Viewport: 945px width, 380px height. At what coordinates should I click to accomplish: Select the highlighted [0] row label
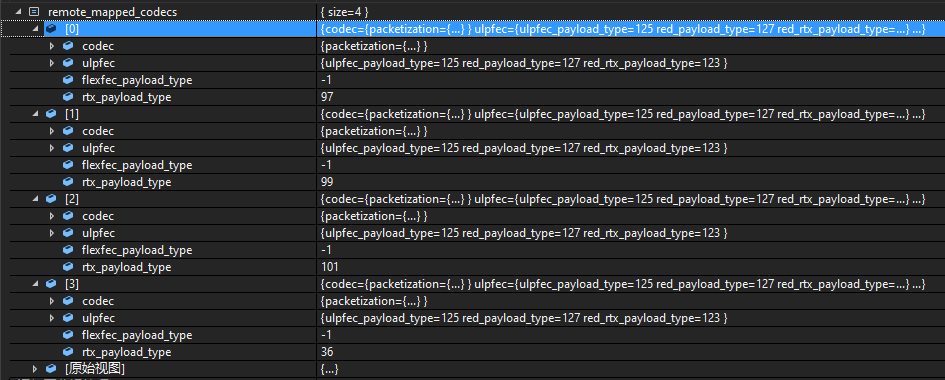[x=72, y=28]
